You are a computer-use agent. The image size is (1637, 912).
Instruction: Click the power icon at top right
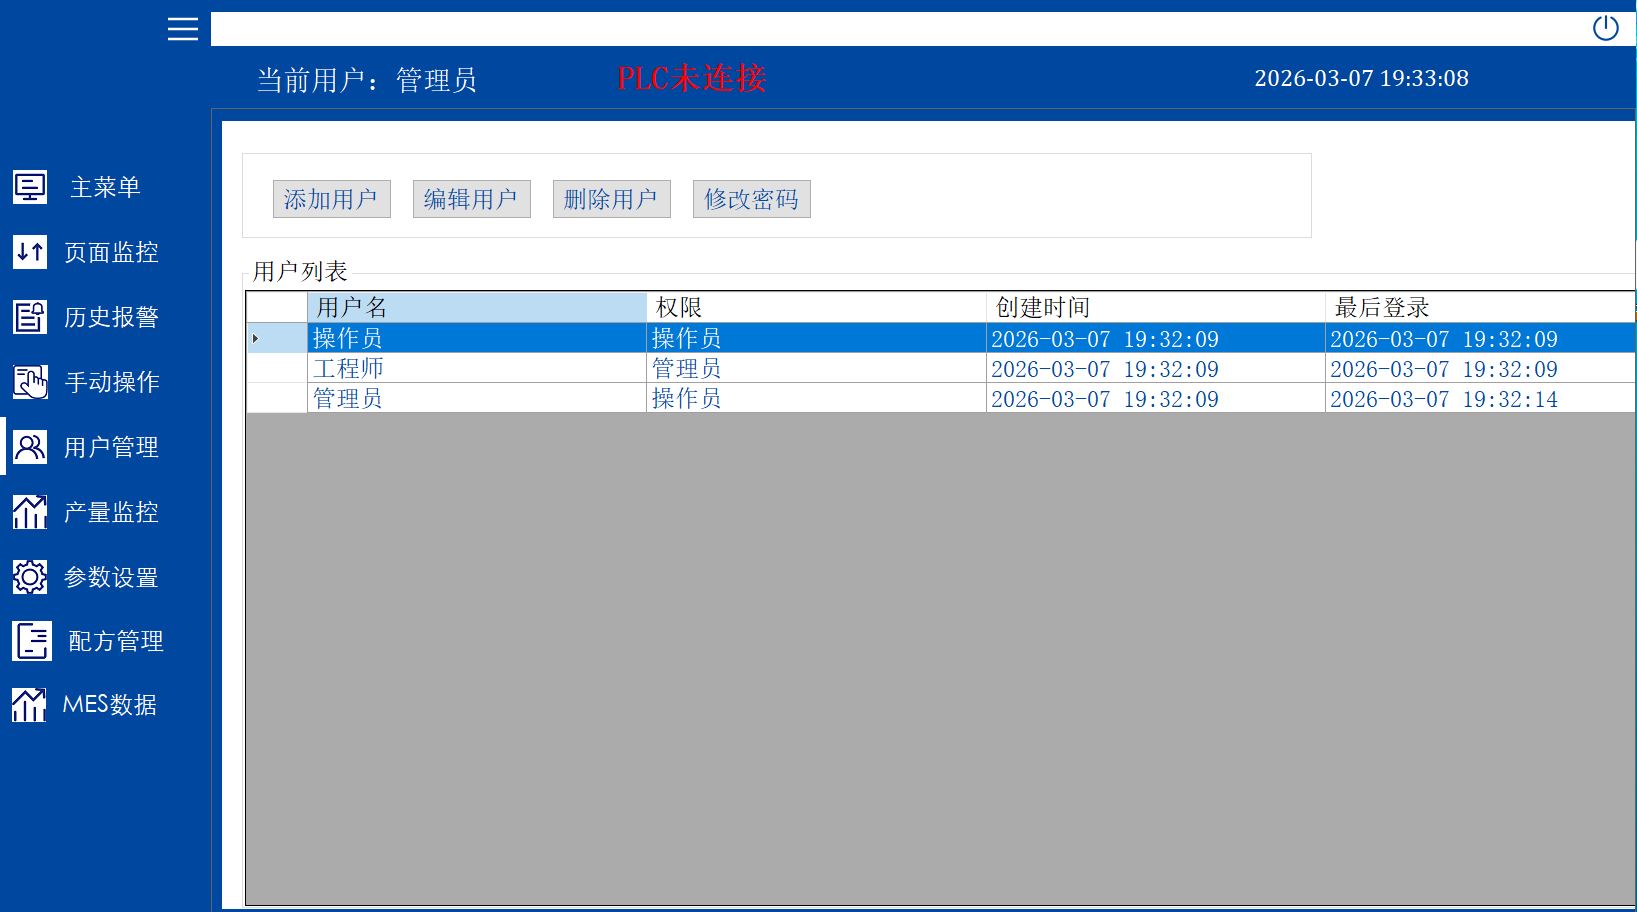(1605, 28)
